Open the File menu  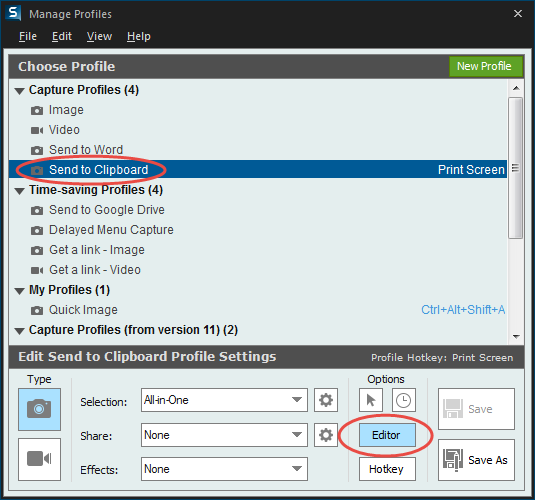pos(28,36)
